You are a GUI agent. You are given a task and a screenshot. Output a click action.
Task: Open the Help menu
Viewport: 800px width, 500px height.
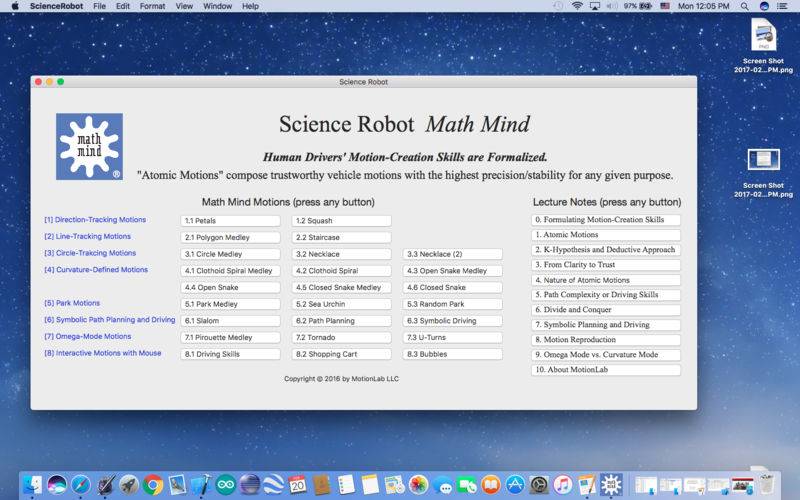250,6
